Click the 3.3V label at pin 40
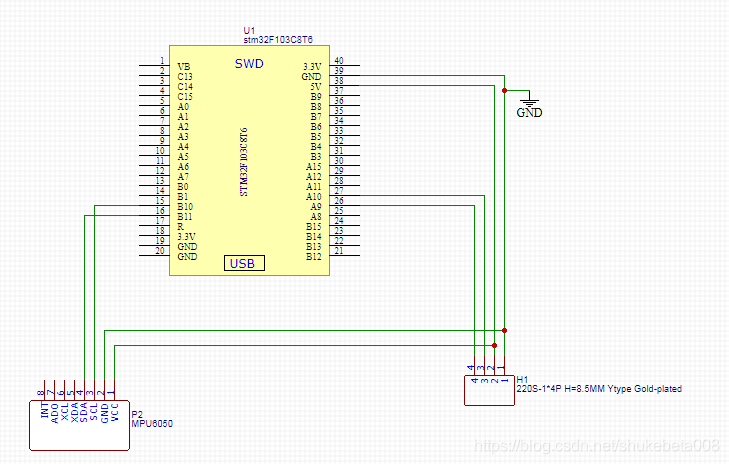The height and width of the screenshot is (464, 729). coord(312,66)
